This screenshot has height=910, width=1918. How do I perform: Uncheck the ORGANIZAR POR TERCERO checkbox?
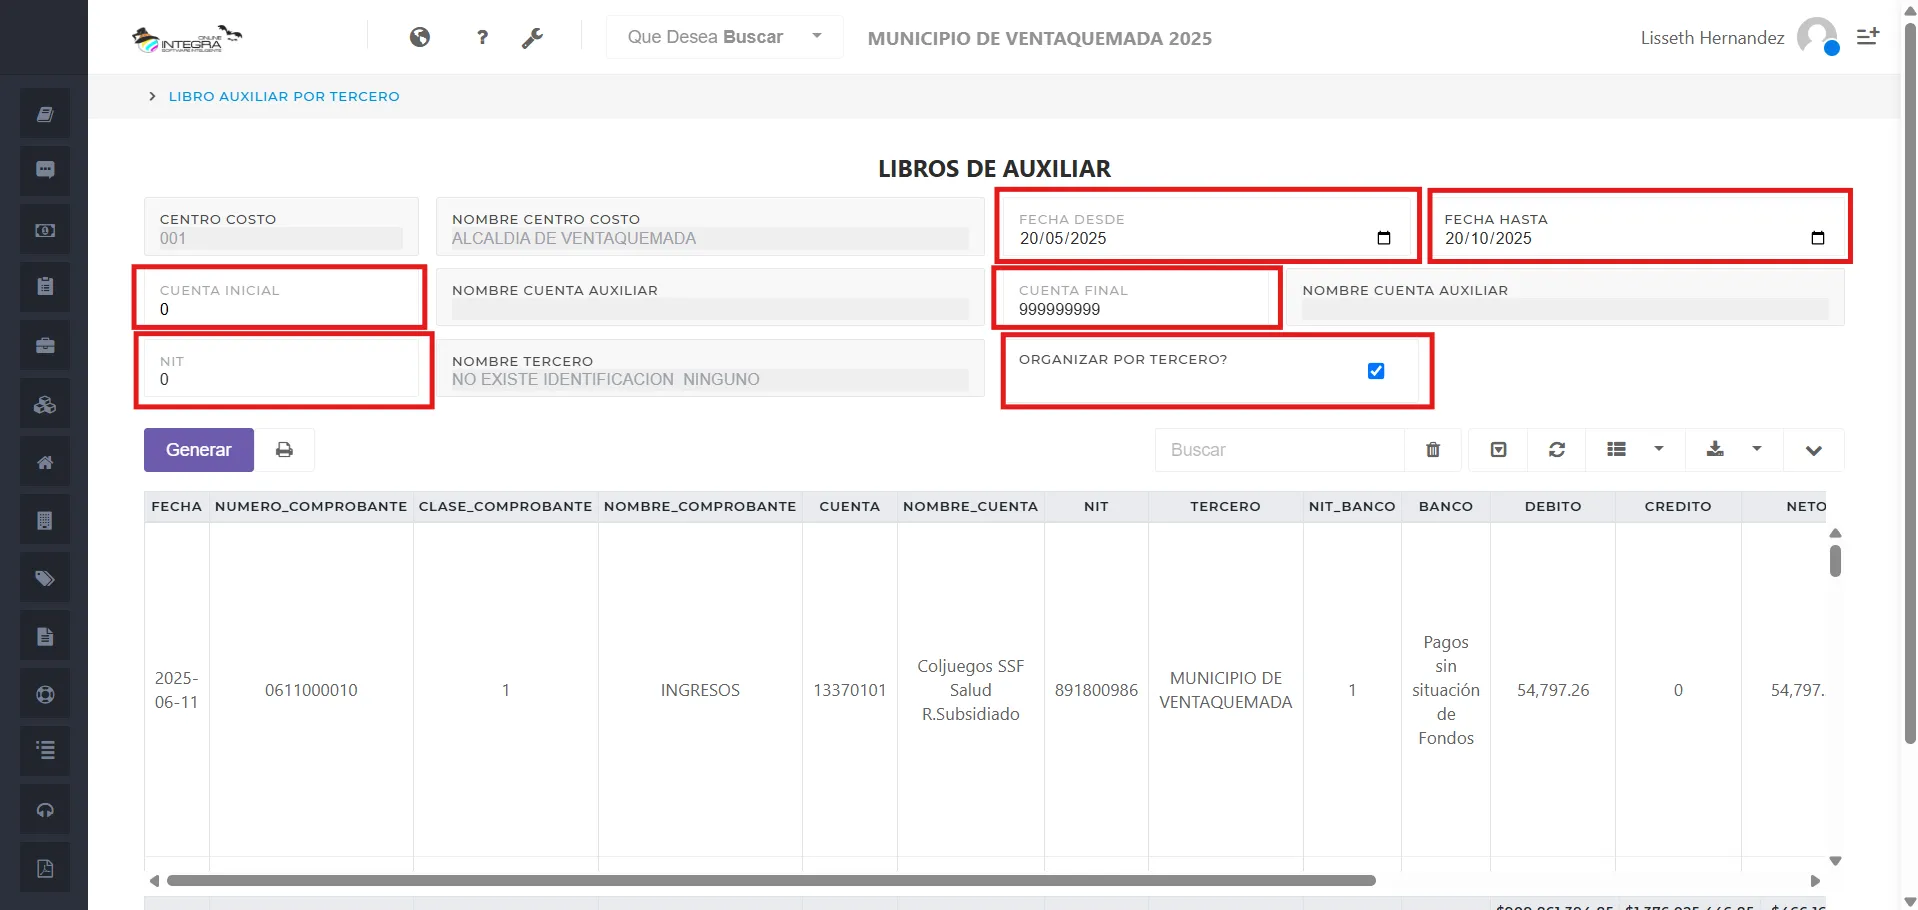point(1376,370)
